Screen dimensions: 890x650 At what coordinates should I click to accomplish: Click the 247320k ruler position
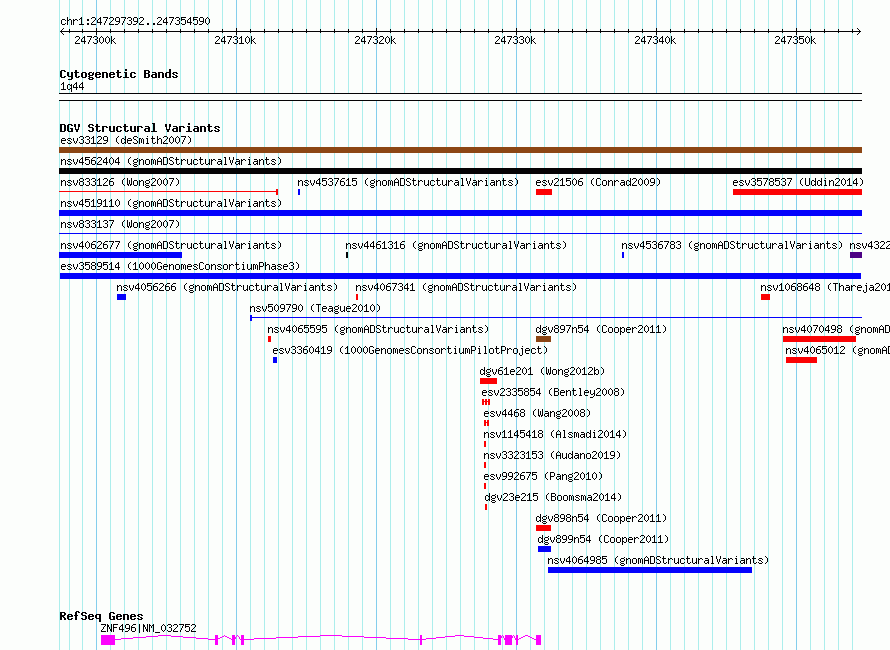point(375,40)
